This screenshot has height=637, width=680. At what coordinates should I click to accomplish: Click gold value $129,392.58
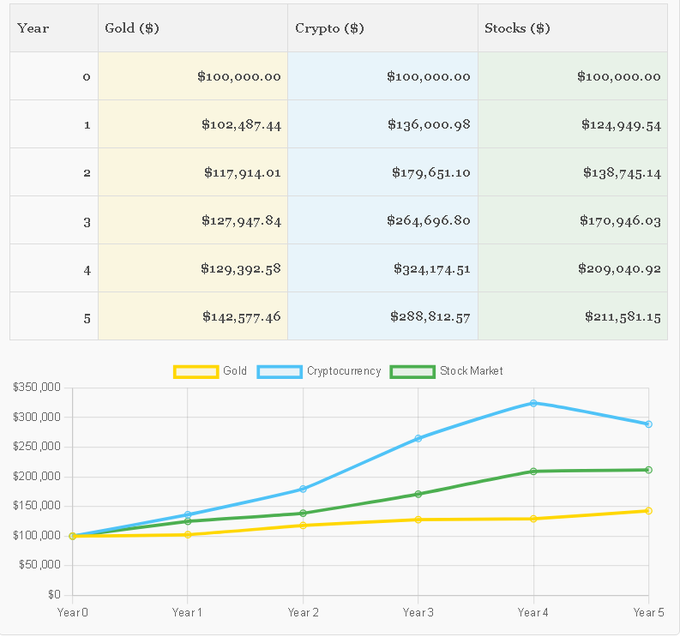tap(241, 269)
